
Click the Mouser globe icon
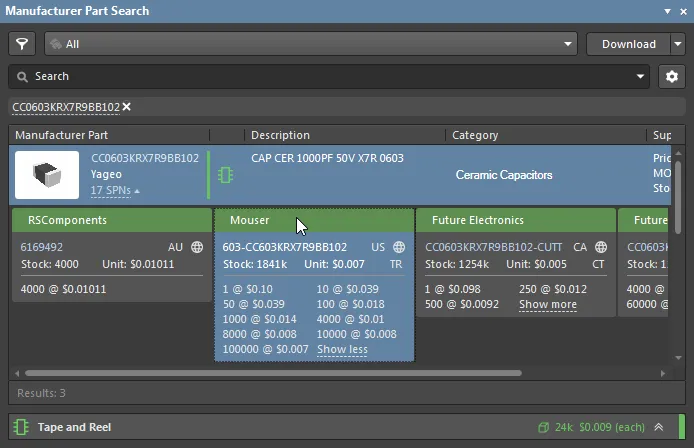(399, 247)
